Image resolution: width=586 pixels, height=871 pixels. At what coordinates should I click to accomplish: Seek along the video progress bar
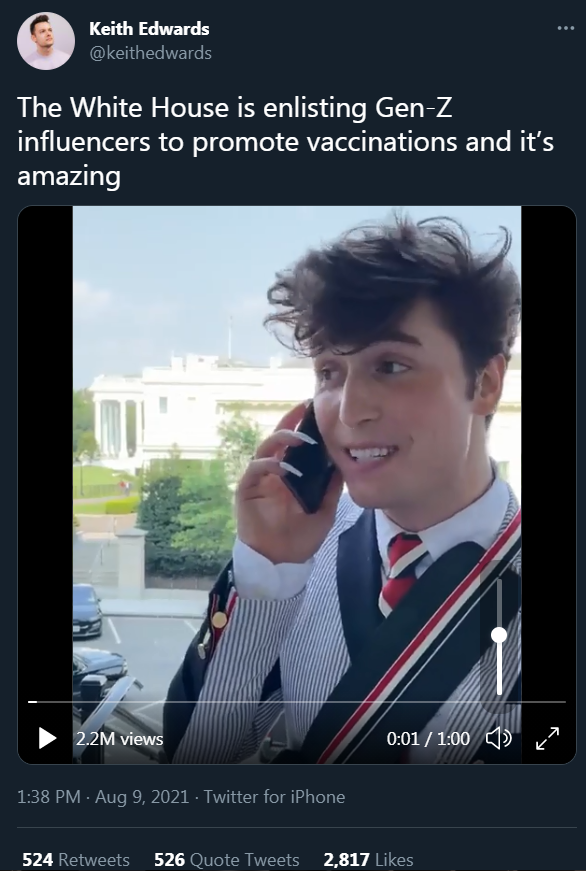[x=297, y=702]
